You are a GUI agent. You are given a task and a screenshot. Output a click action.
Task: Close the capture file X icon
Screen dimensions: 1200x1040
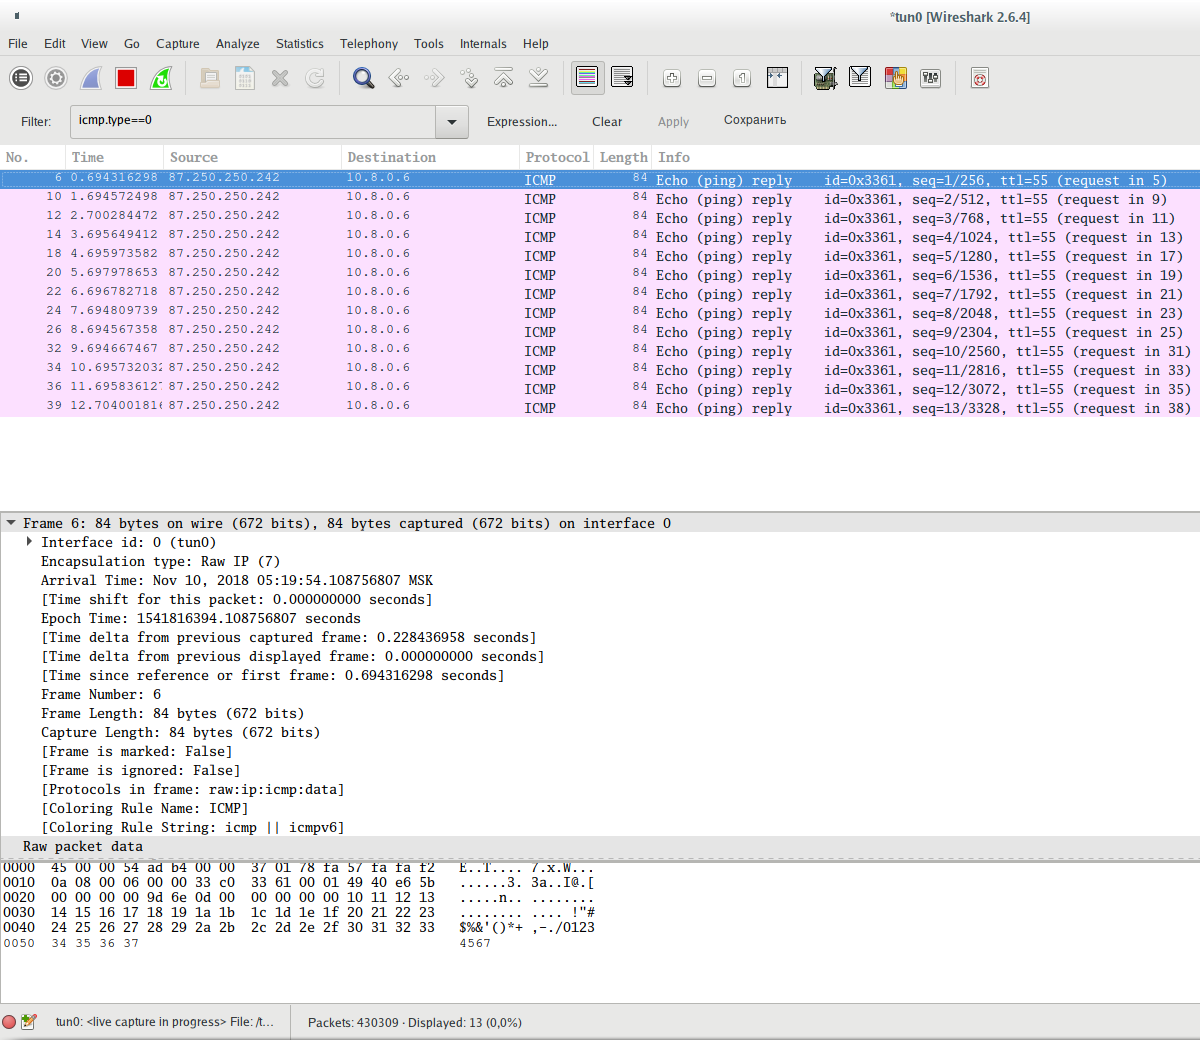point(280,78)
